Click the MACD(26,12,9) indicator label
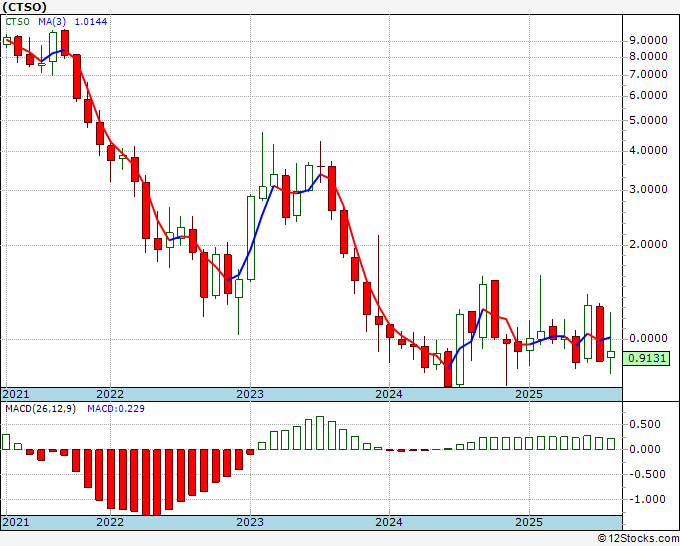The height and width of the screenshot is (546, 680). tap(40, 409)
